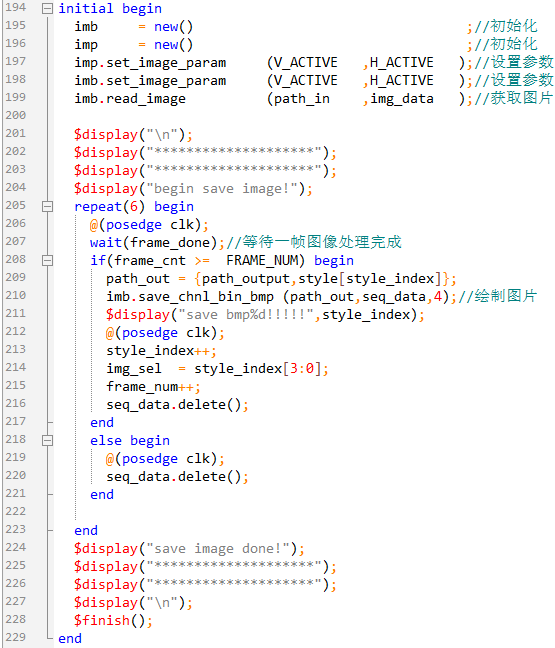Collapse the if(frame_cnt >= FRAME_NUM) fold marker

pyautogui.click(x=48, y=260)
